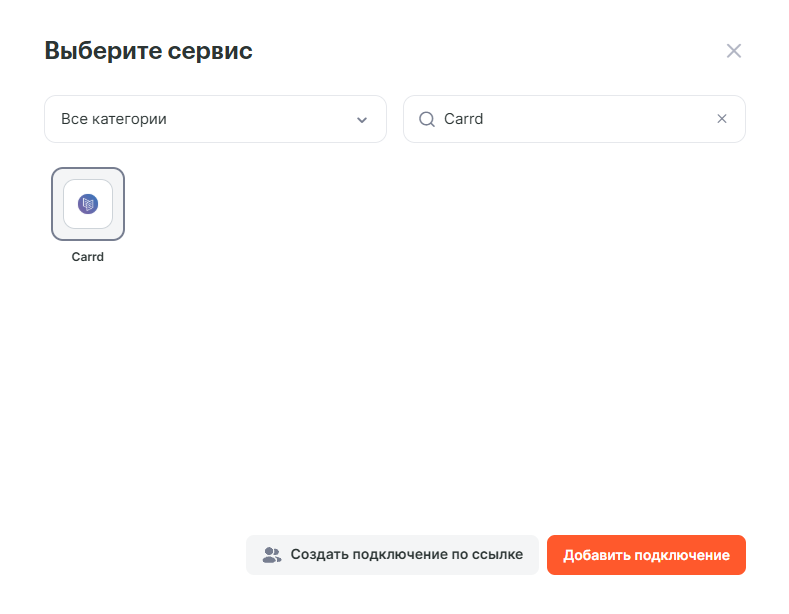789x614 pixels.
Task: Click the Добавить подключение button
Action: tap(646, 555)
